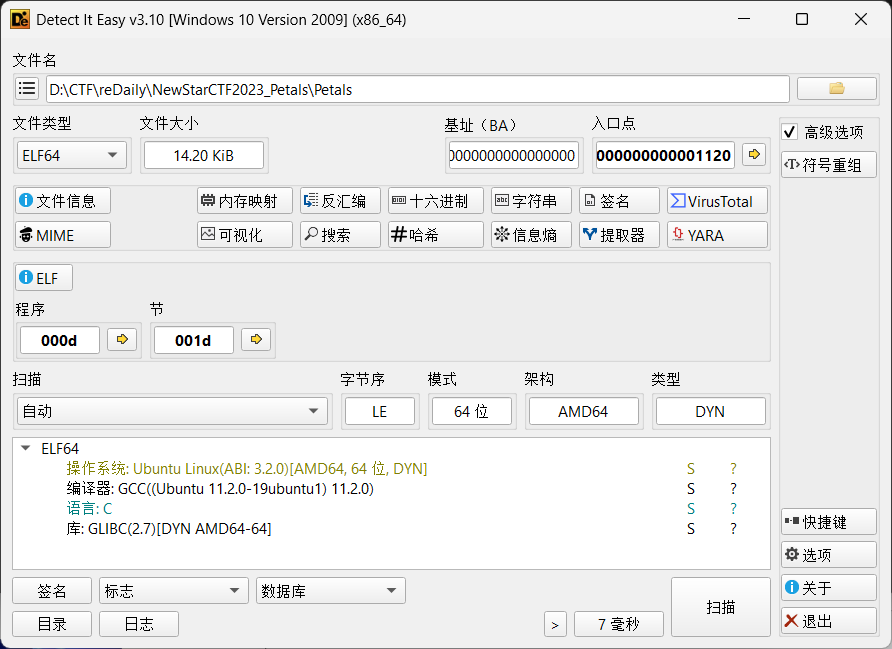Click the main 扫描 scan button

click(x=721, y=607)
